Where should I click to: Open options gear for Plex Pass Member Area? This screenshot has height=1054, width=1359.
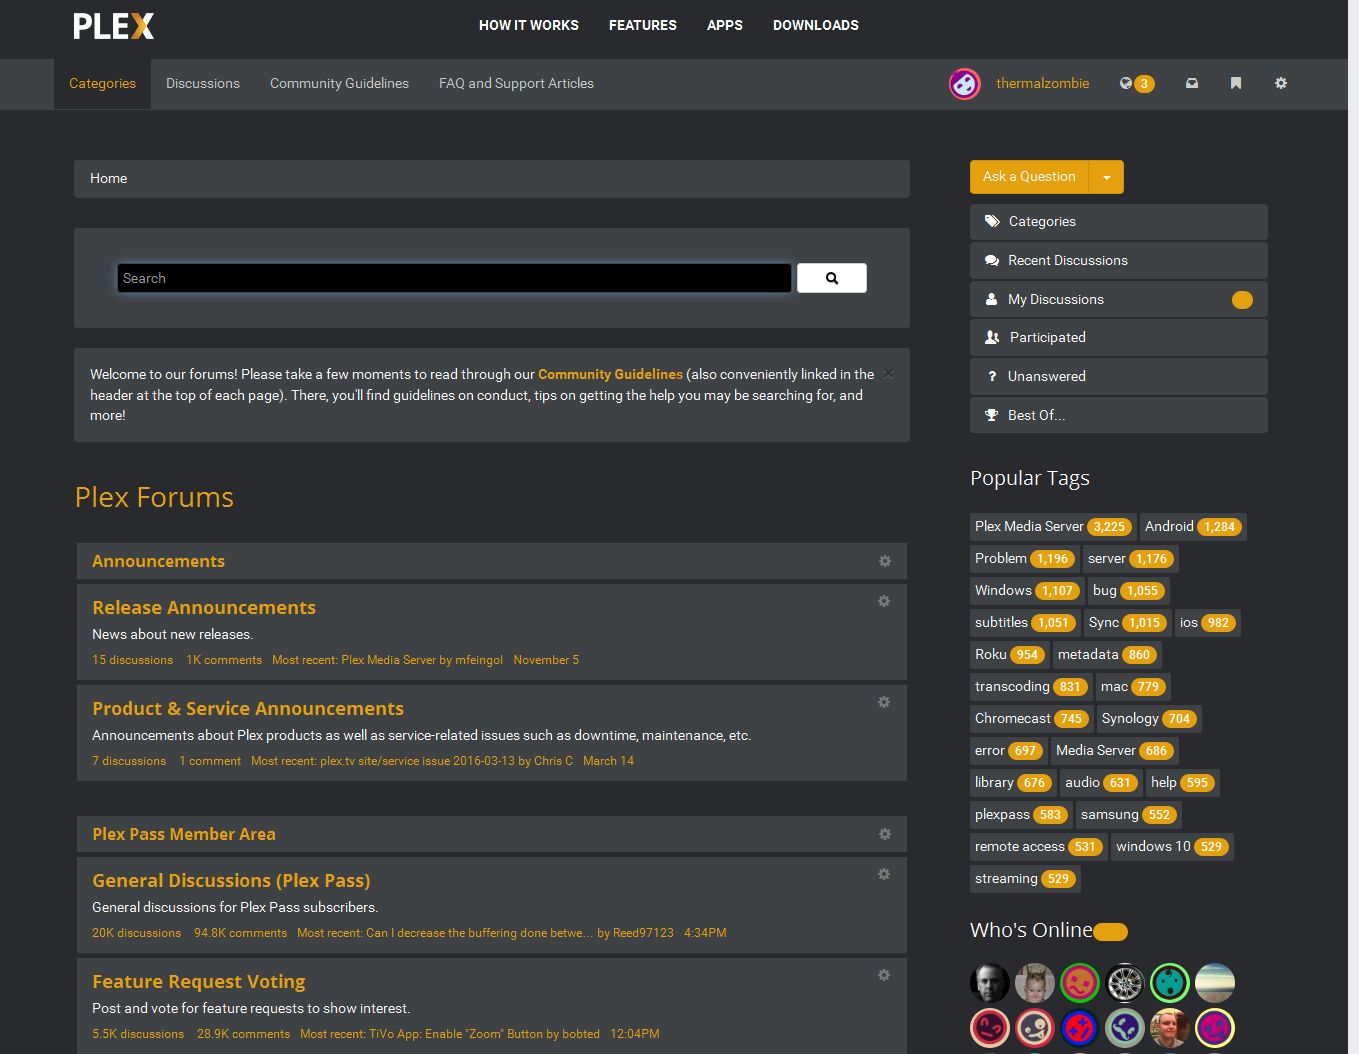click(x=885, y=834)
